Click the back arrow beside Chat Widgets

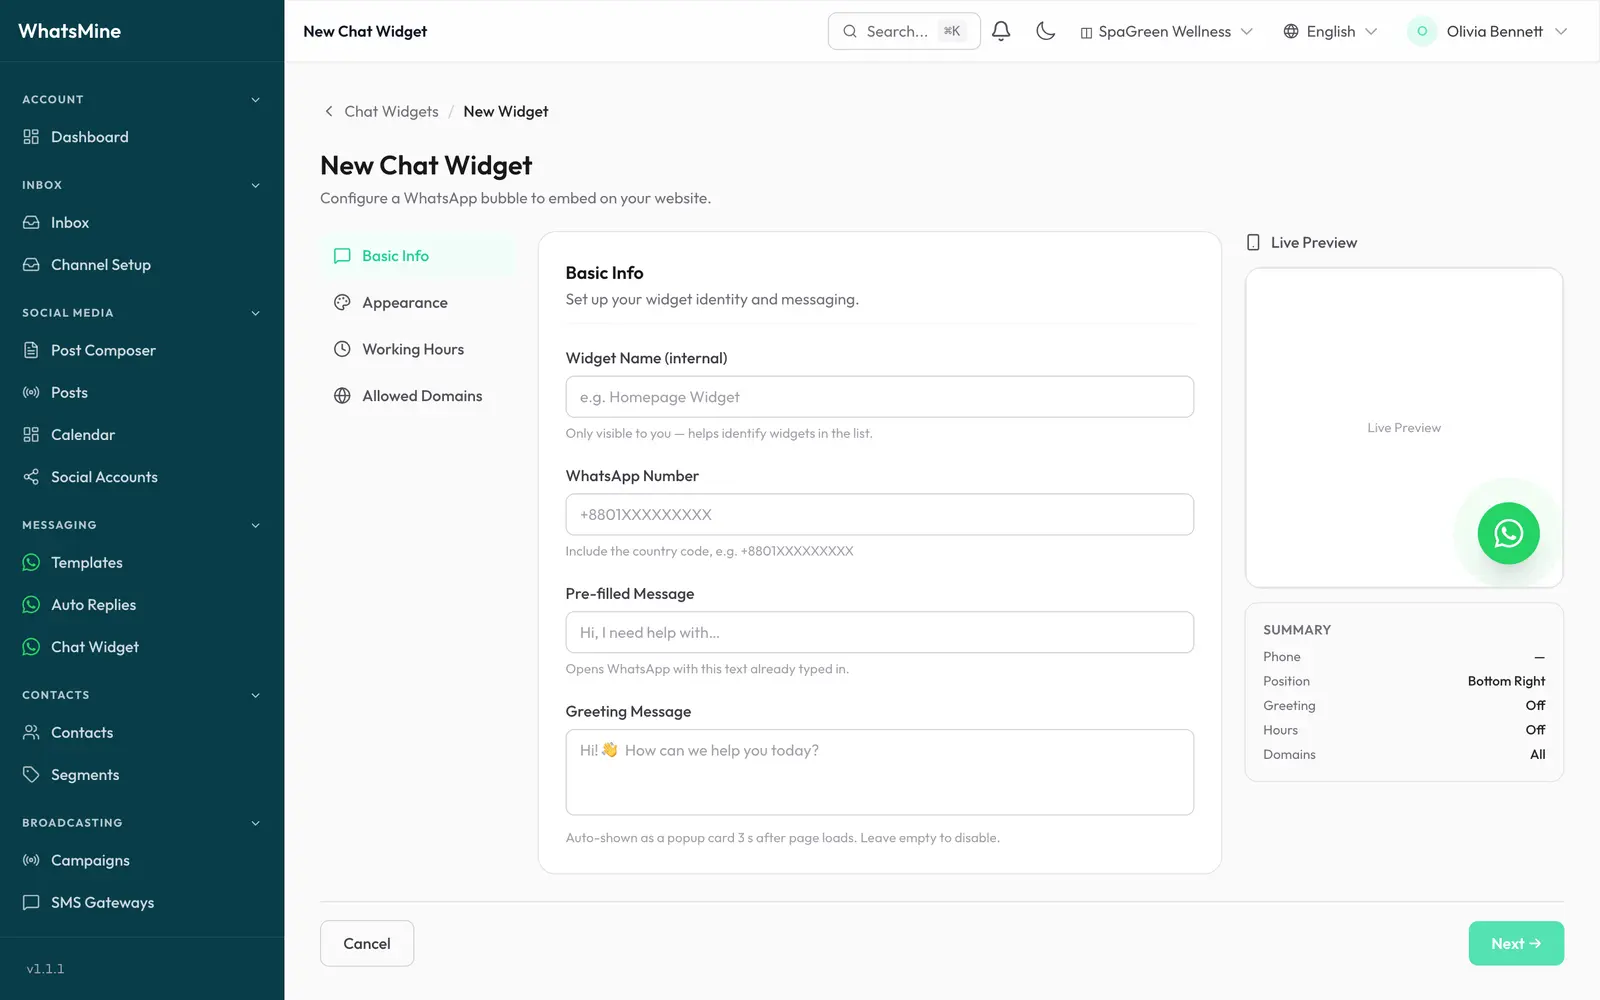click(x=329, y=112)
